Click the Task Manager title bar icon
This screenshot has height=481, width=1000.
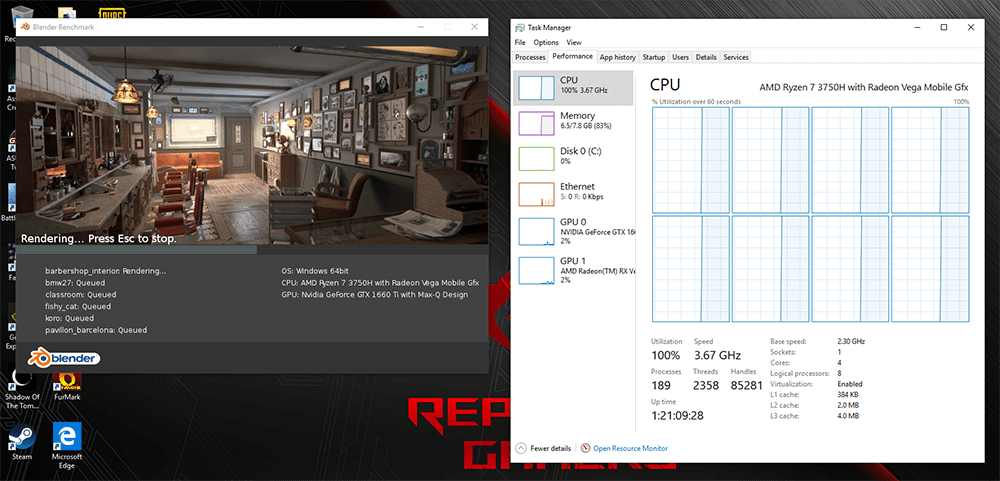(x=520, y=27)
